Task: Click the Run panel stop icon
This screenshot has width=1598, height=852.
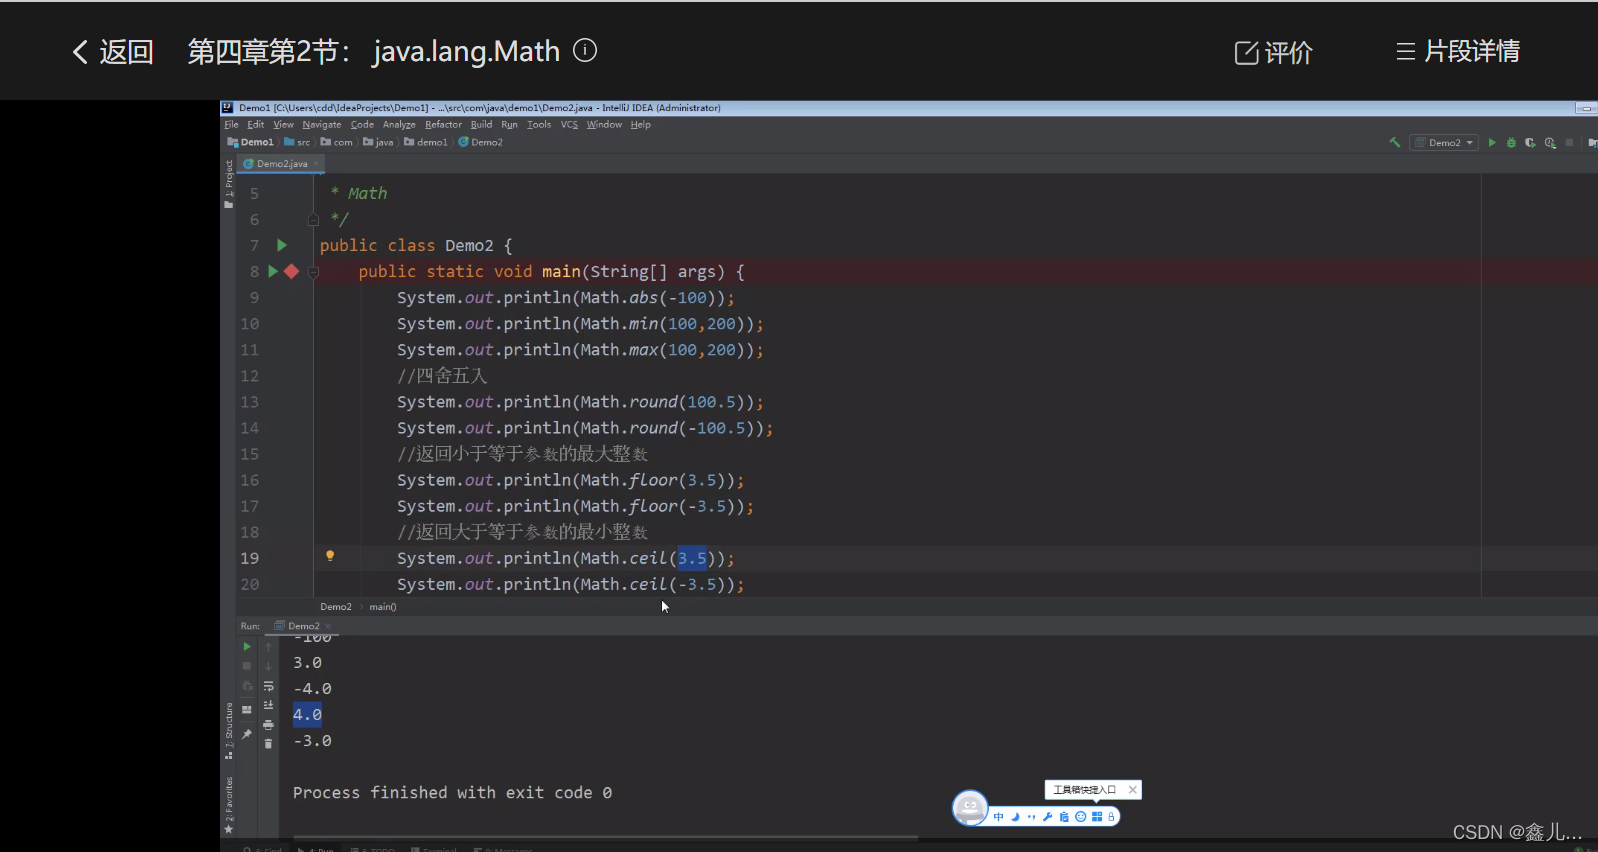Action: [247, 666]
